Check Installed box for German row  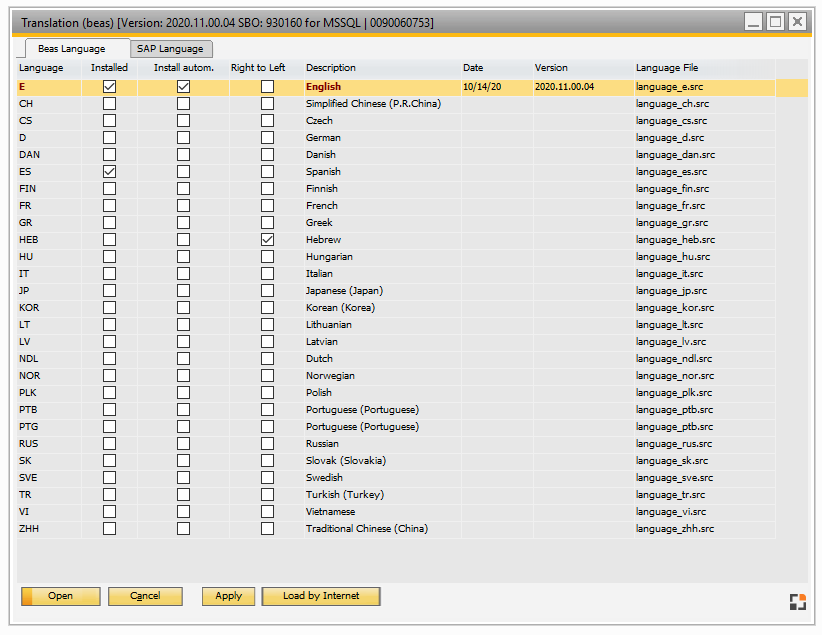[110, 138]
